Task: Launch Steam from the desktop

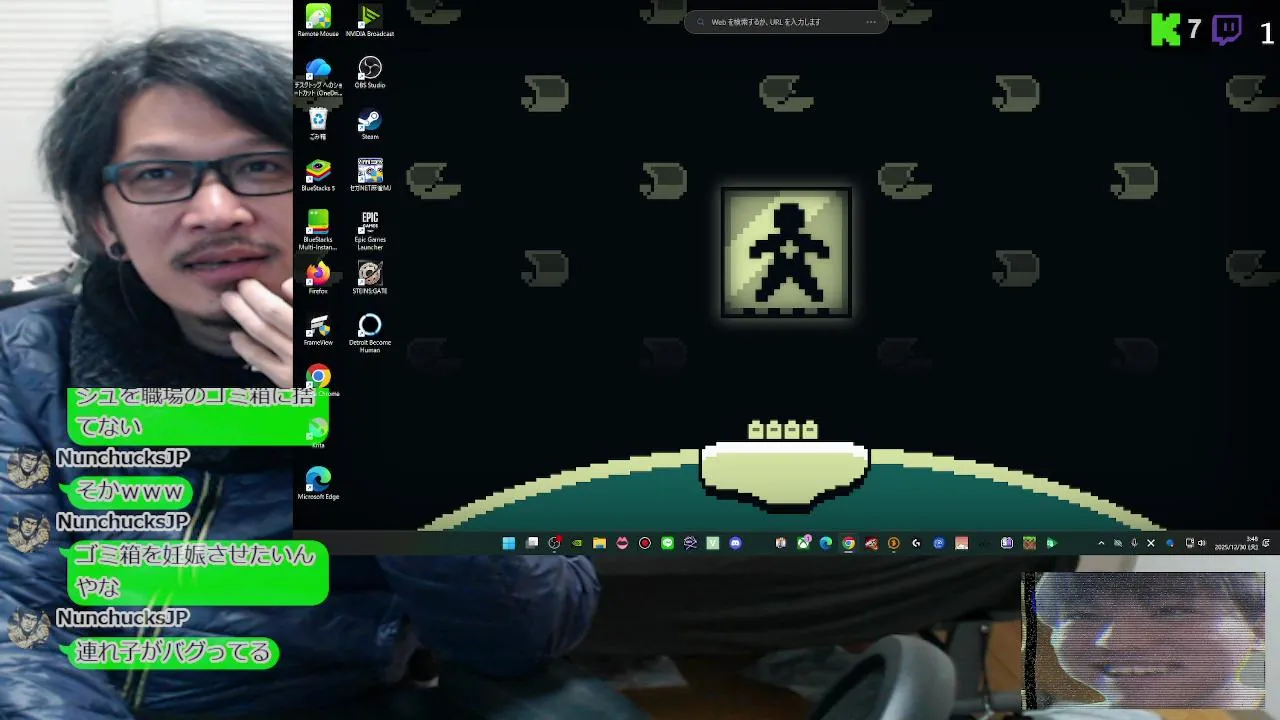Action: click(x=370, y=124)
